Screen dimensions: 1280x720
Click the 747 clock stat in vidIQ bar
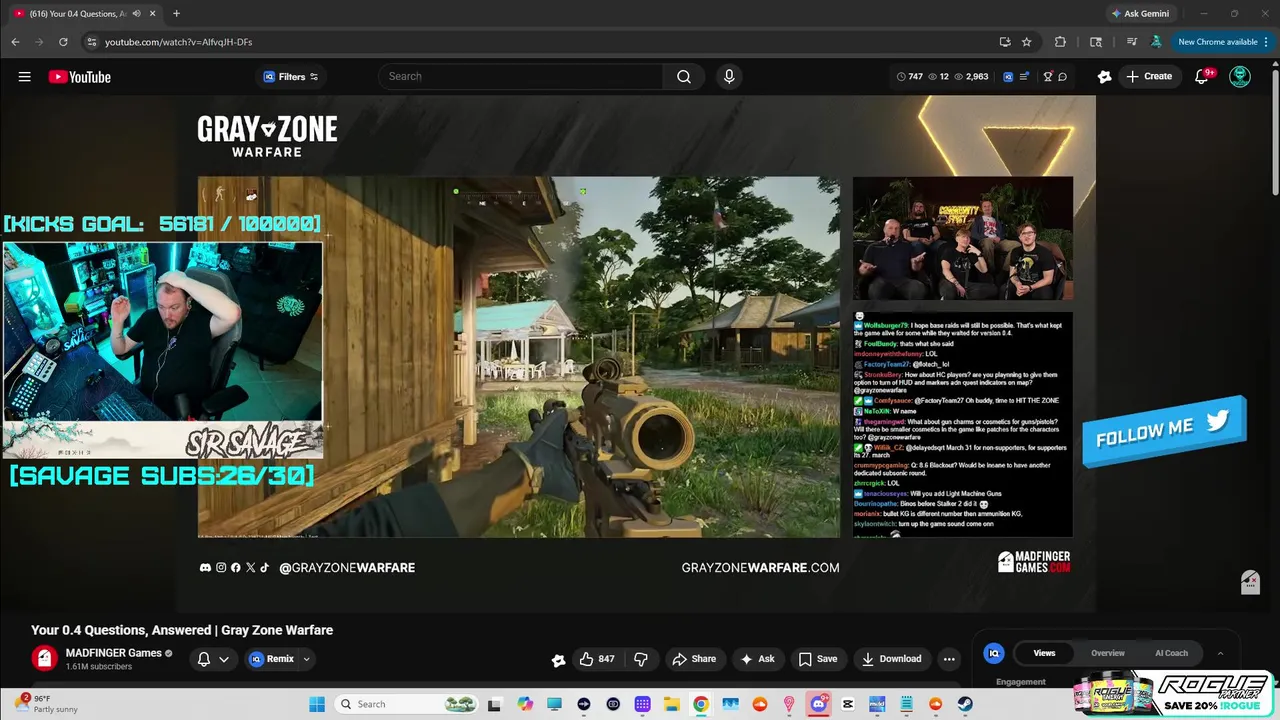click(x=909, y=77)
